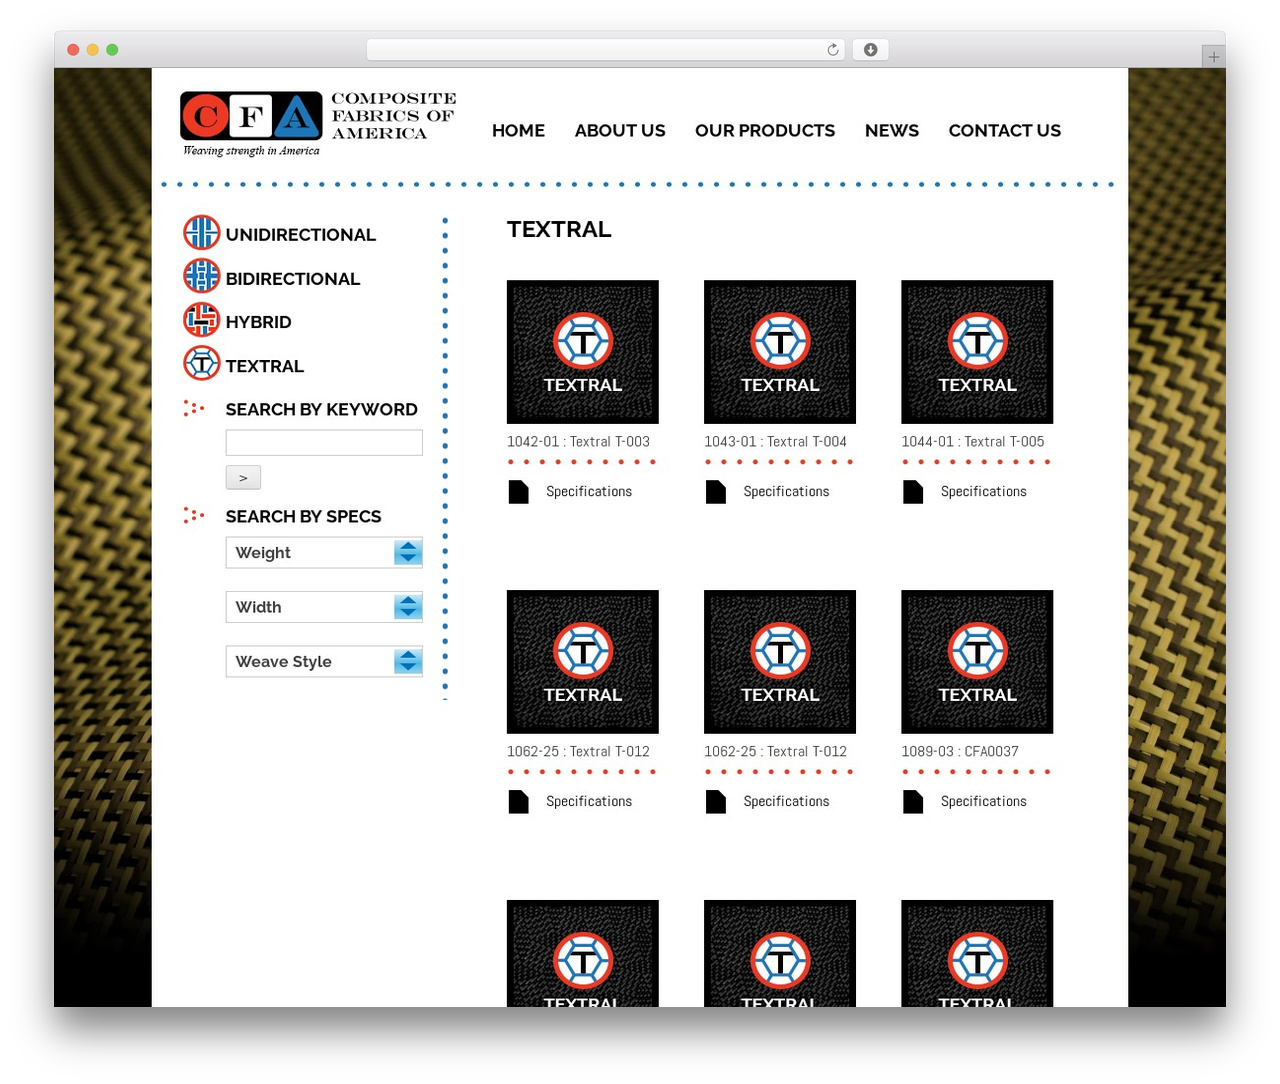The image size is (1280, 1084).
Task: Open the Weight dropdown
Action: pyautogui.click(x=324, y=553)
